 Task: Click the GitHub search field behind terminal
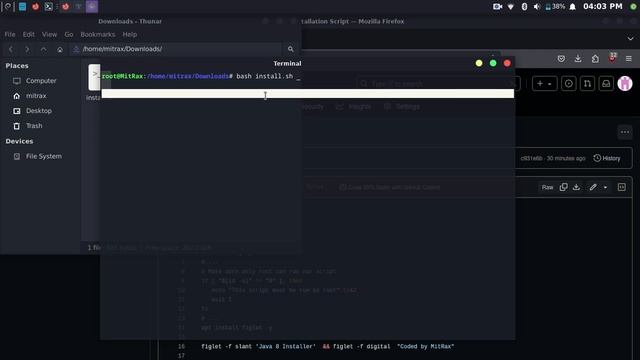click(x=439, y=84)
